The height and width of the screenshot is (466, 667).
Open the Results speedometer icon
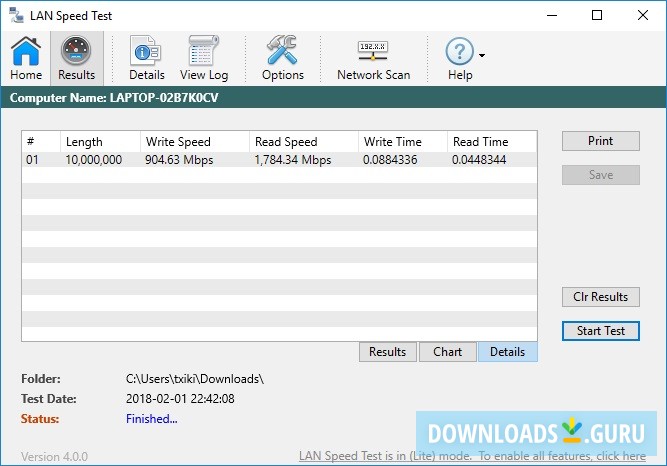pos(77,58)
